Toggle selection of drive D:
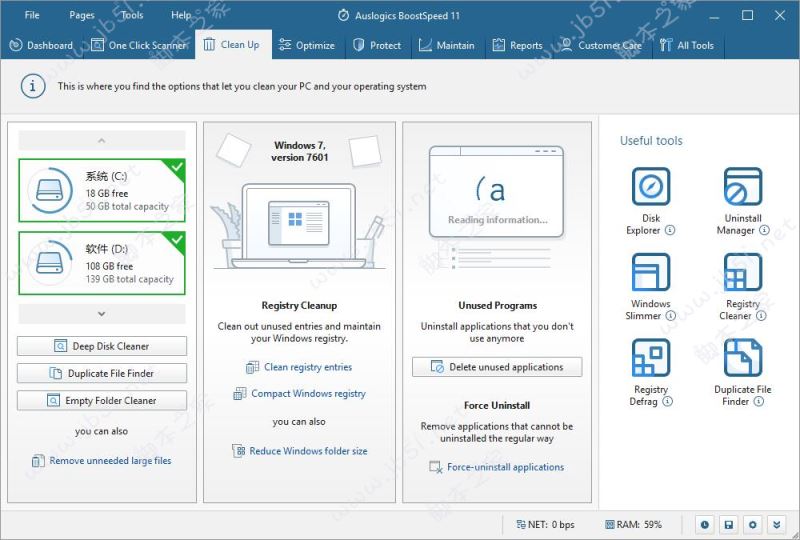 coord(102,263)
